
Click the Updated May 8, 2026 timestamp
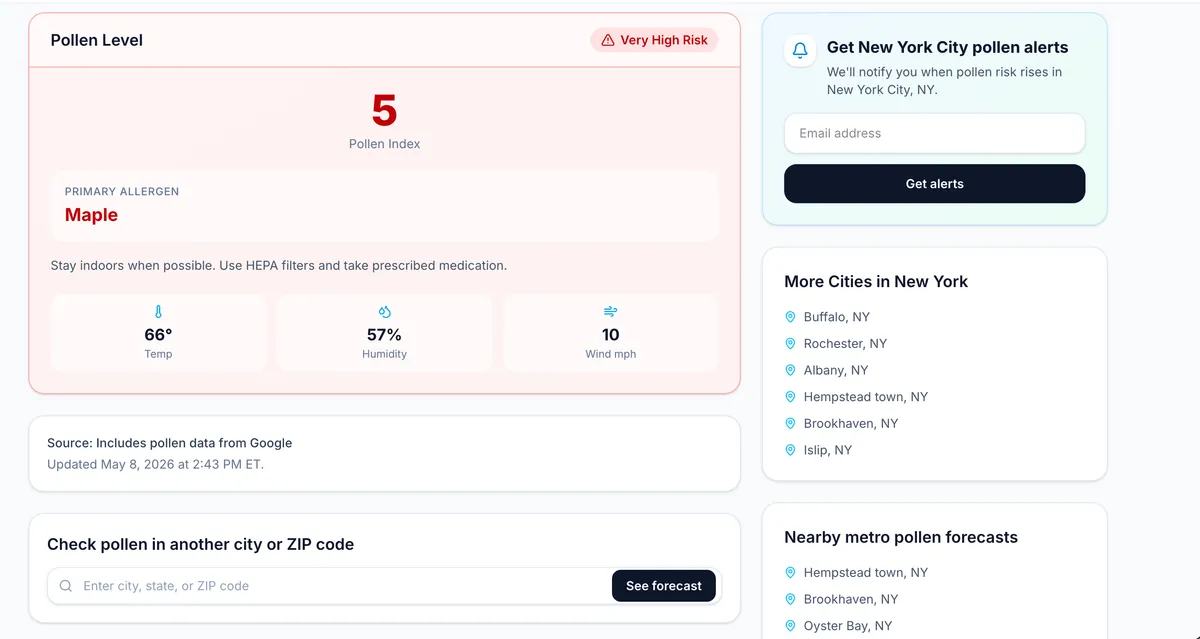tap(155, 464)
